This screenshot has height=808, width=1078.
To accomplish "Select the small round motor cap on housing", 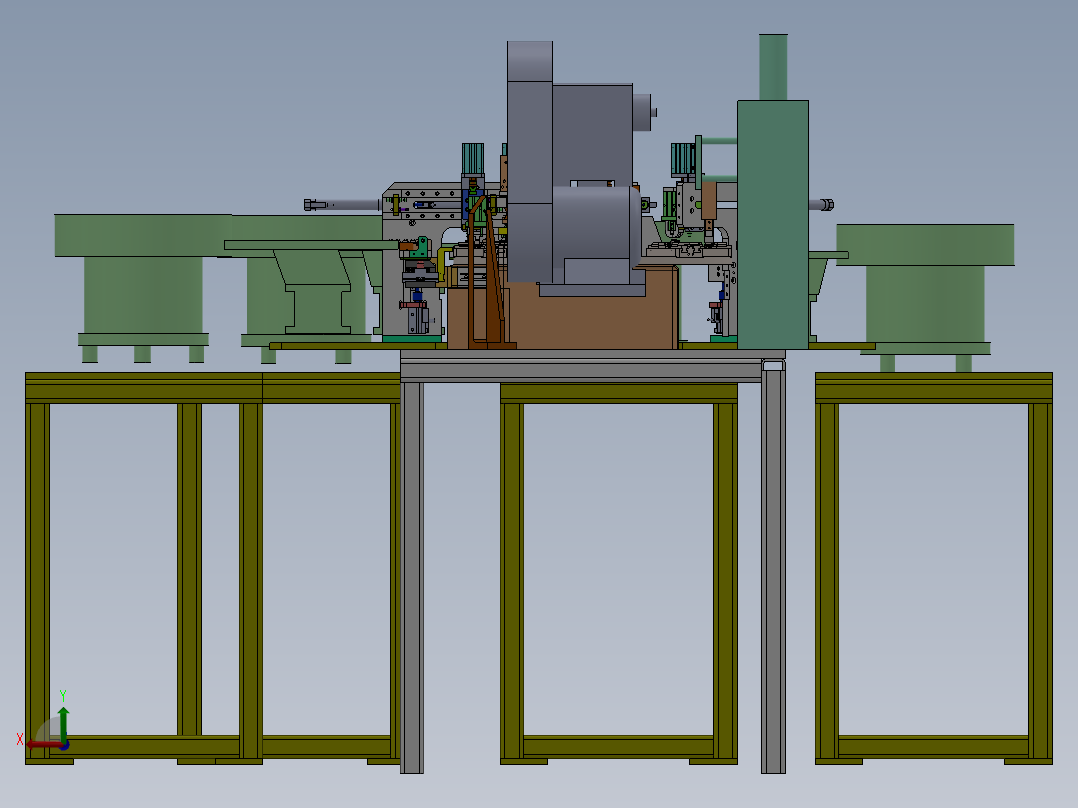I will tap(644, 112).
